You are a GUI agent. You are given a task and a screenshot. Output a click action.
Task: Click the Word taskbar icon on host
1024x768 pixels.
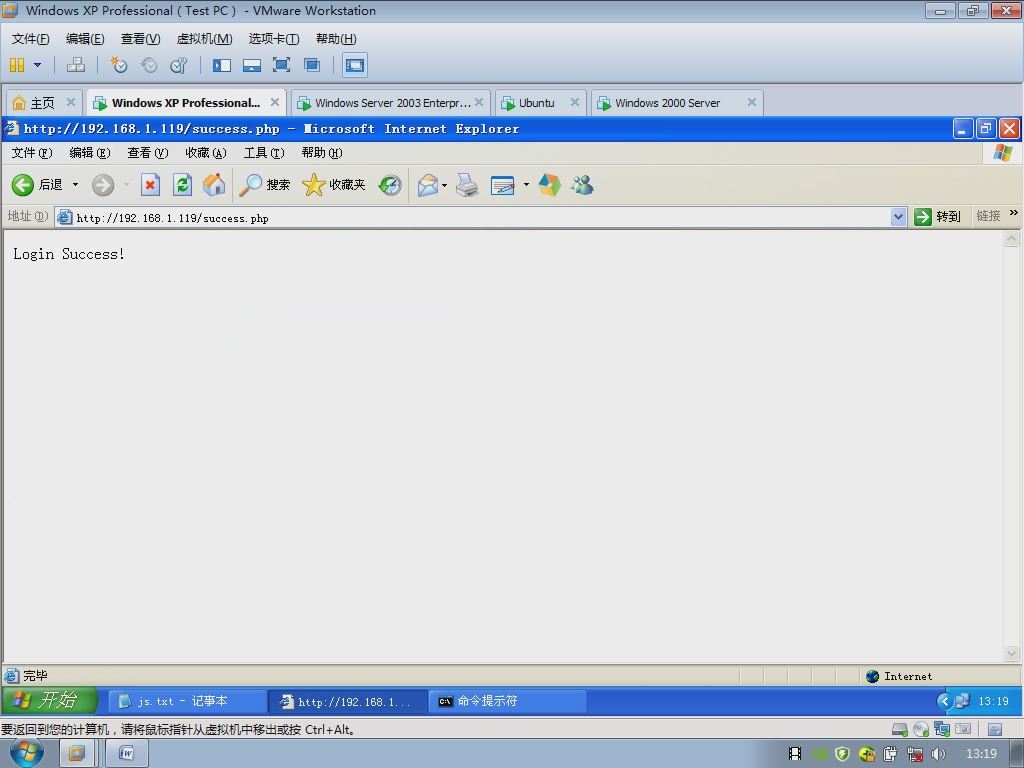point(127,754)
